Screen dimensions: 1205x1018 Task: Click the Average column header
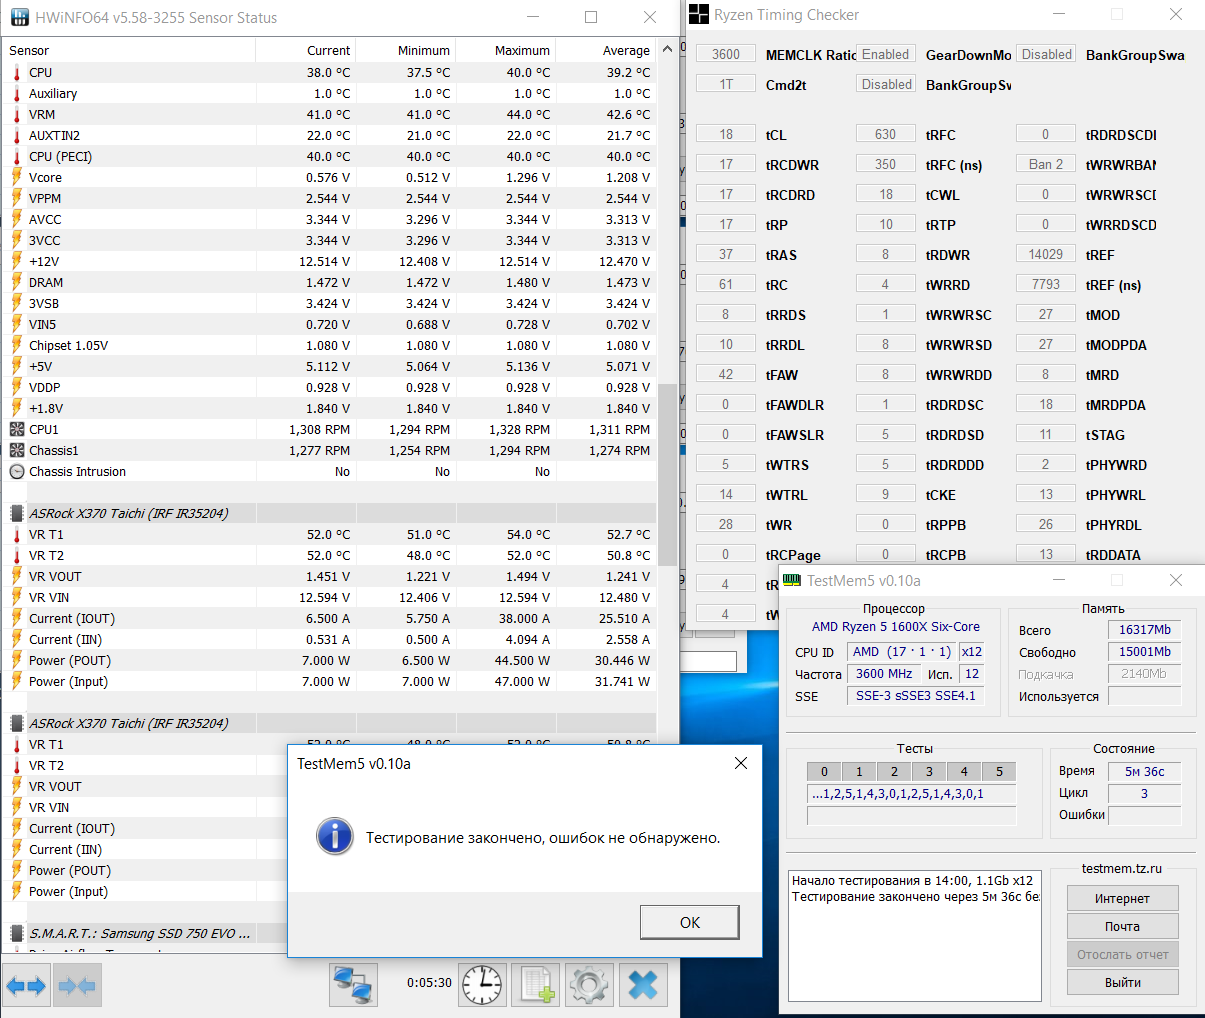(606, 50)
